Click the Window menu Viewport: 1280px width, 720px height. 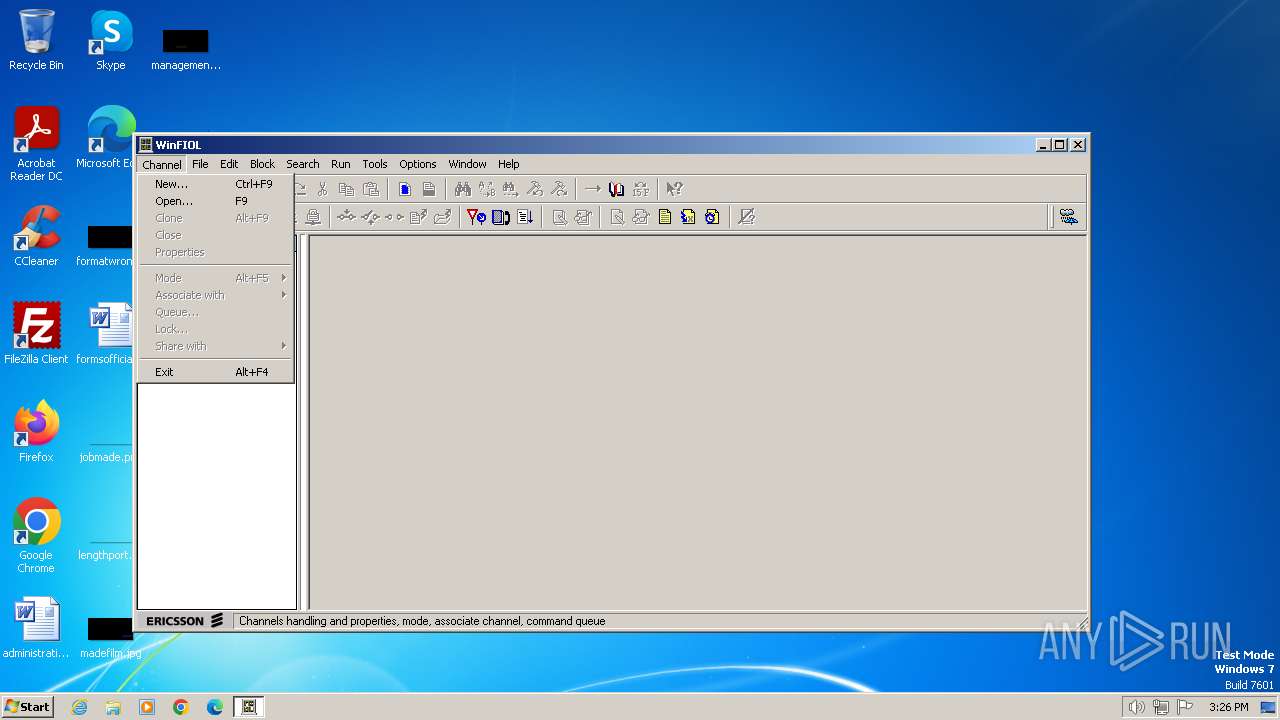467,164
